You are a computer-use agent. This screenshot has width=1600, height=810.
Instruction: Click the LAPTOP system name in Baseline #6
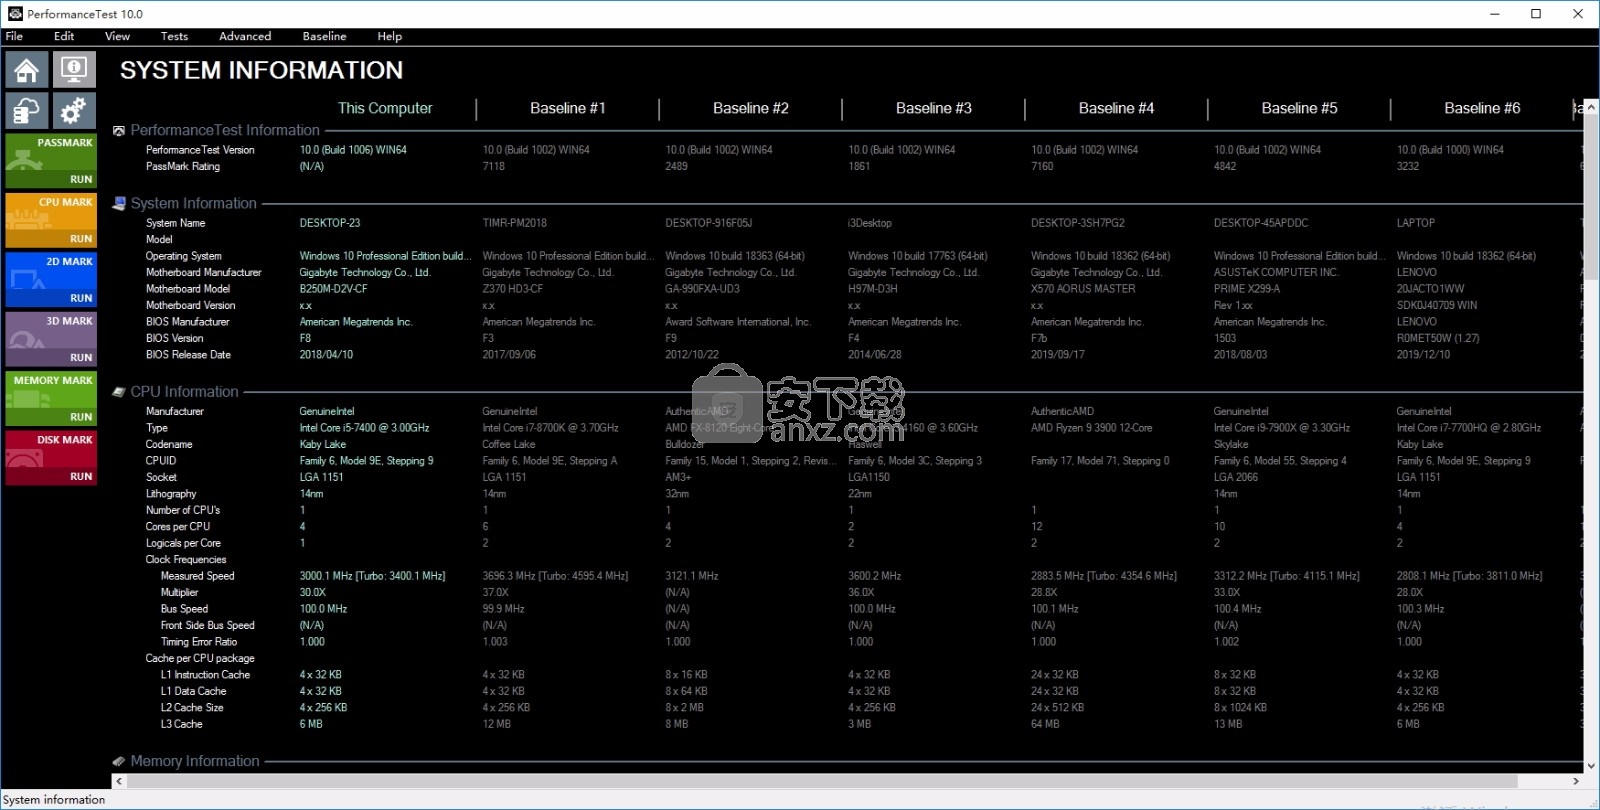(x=1416, y=223)
